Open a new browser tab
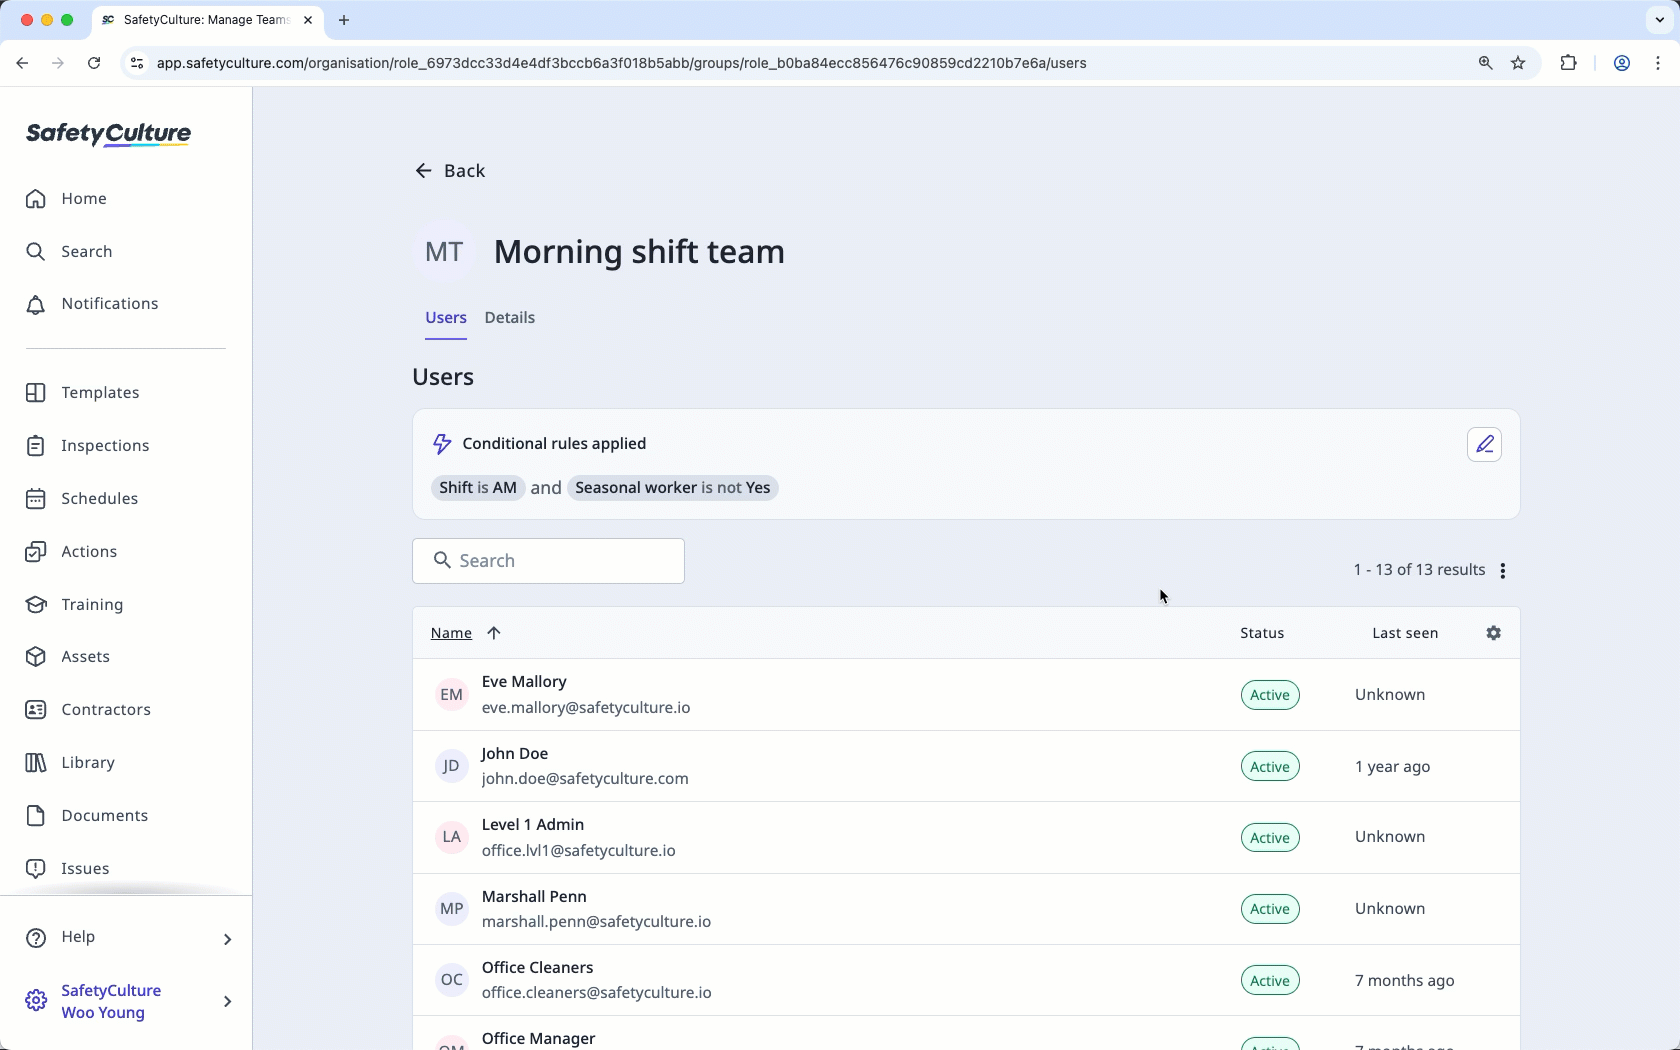Image resolution: width=1680 pixels, height=1050 pixels. tap(344, 20)
